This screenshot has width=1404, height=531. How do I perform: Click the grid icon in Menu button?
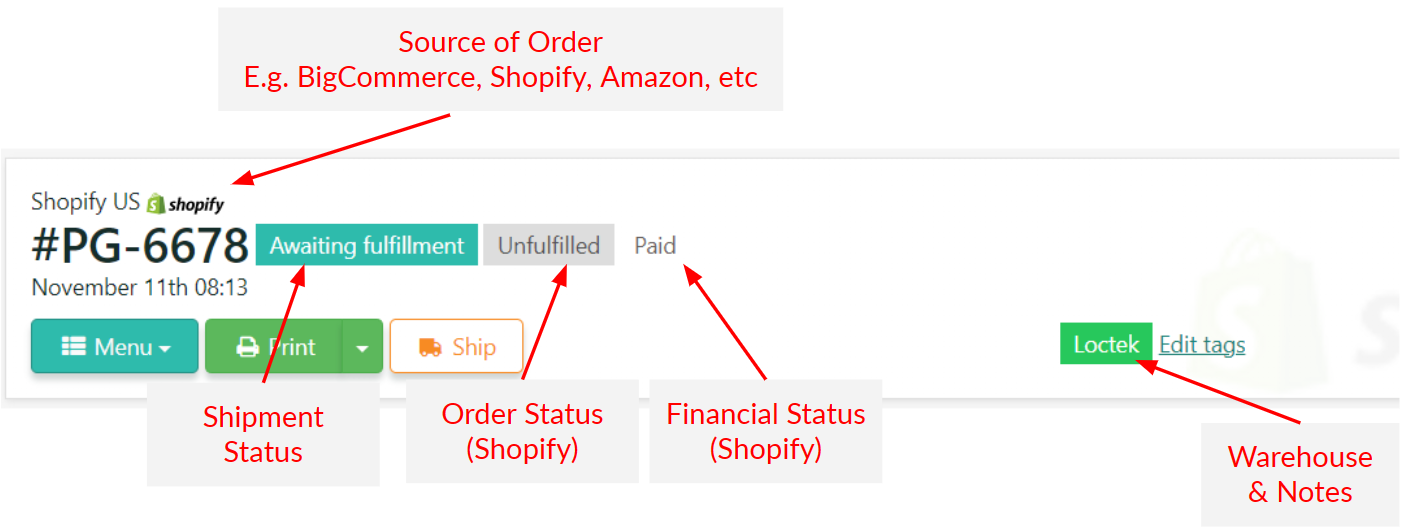pos(73,347)
